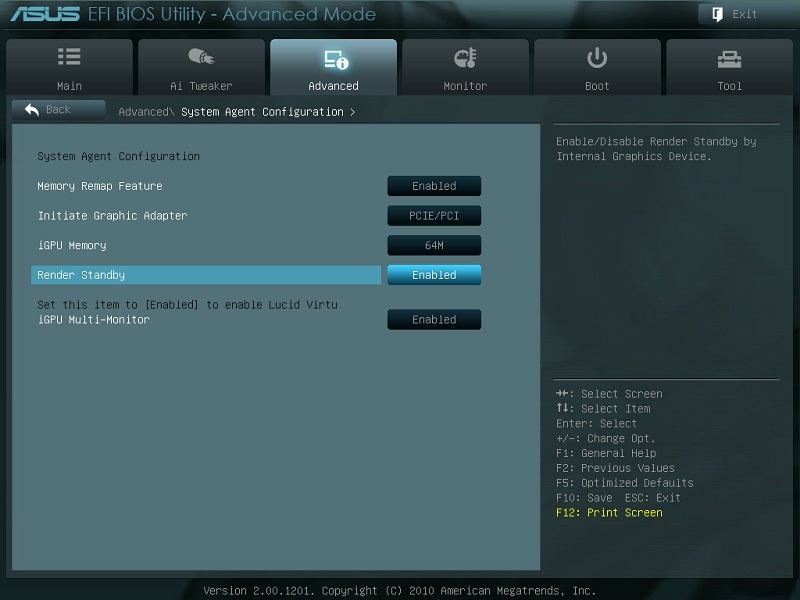This screenshot has width=800, height=600.
Task: Open Initiate Graphic Adapter PCIE/PCI dropdown
Action: coord(434,216)
